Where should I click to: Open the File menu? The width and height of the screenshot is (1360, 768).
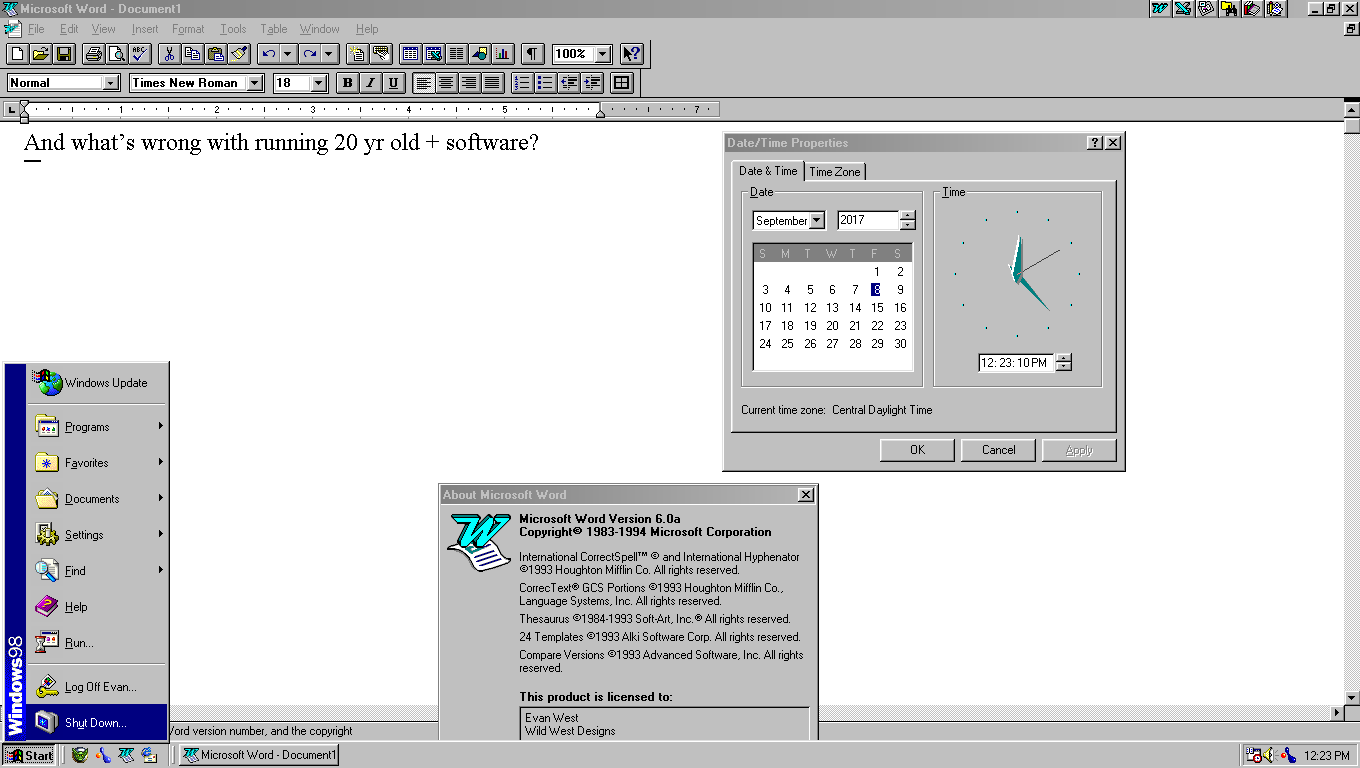36,29
